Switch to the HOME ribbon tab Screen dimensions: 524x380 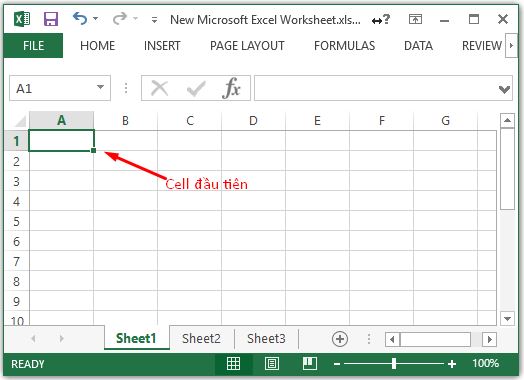coord(98,46)
